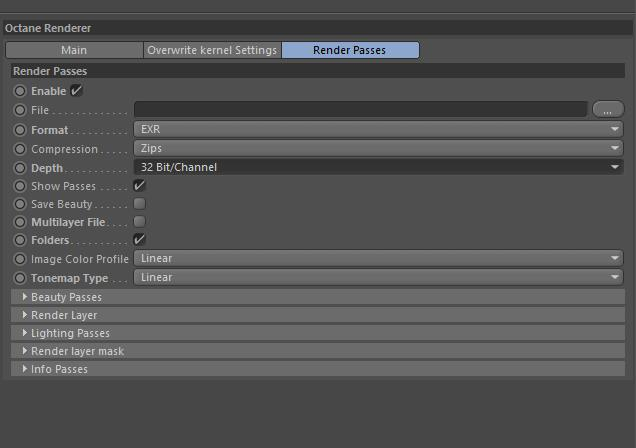Expand the Info Passes section
The height and width of the screenshot is (448, 636).
pyautogui.click(x=318, y=369)
